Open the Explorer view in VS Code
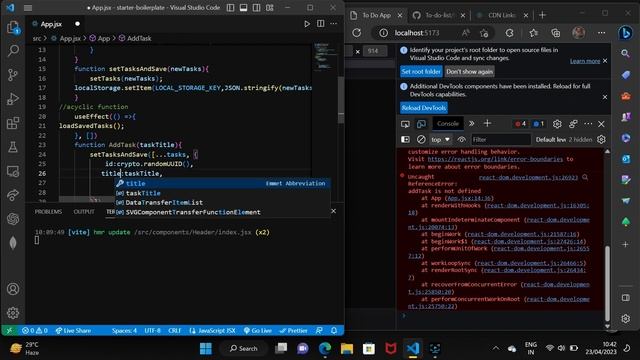Viewport: 640px width, 360px height. tap(13, 28)
